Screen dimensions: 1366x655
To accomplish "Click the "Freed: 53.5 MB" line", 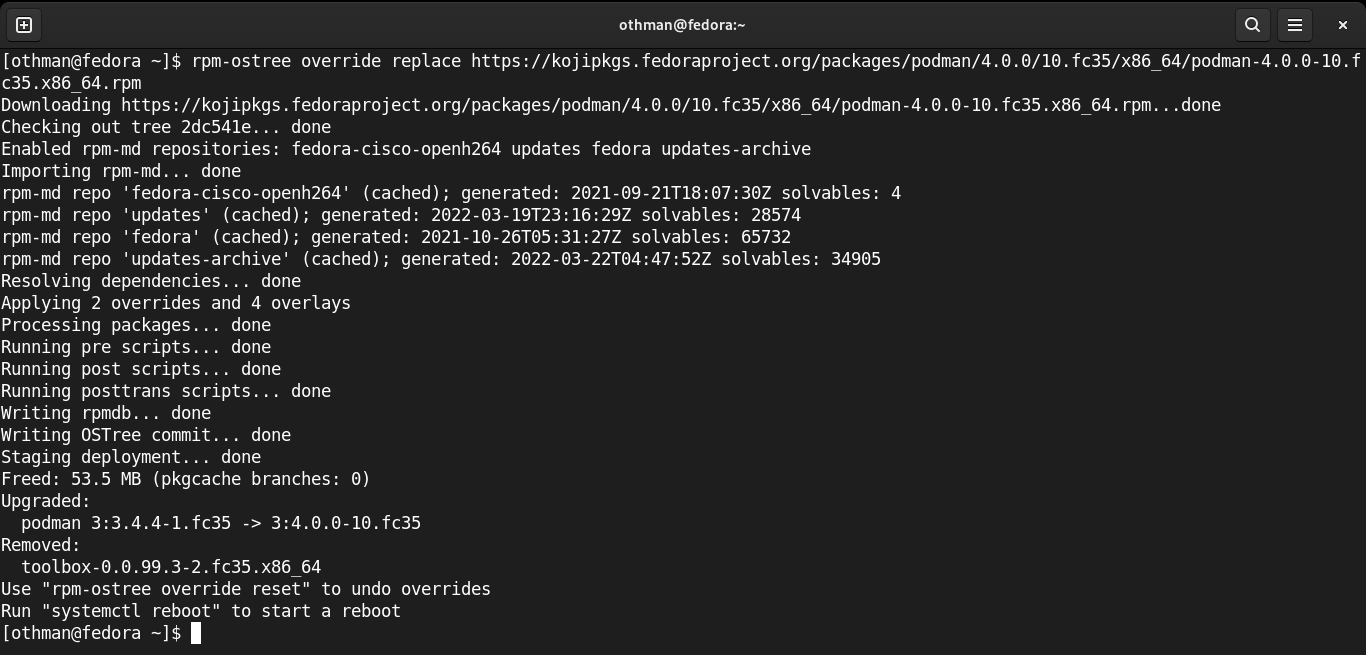I will point(186,479).
